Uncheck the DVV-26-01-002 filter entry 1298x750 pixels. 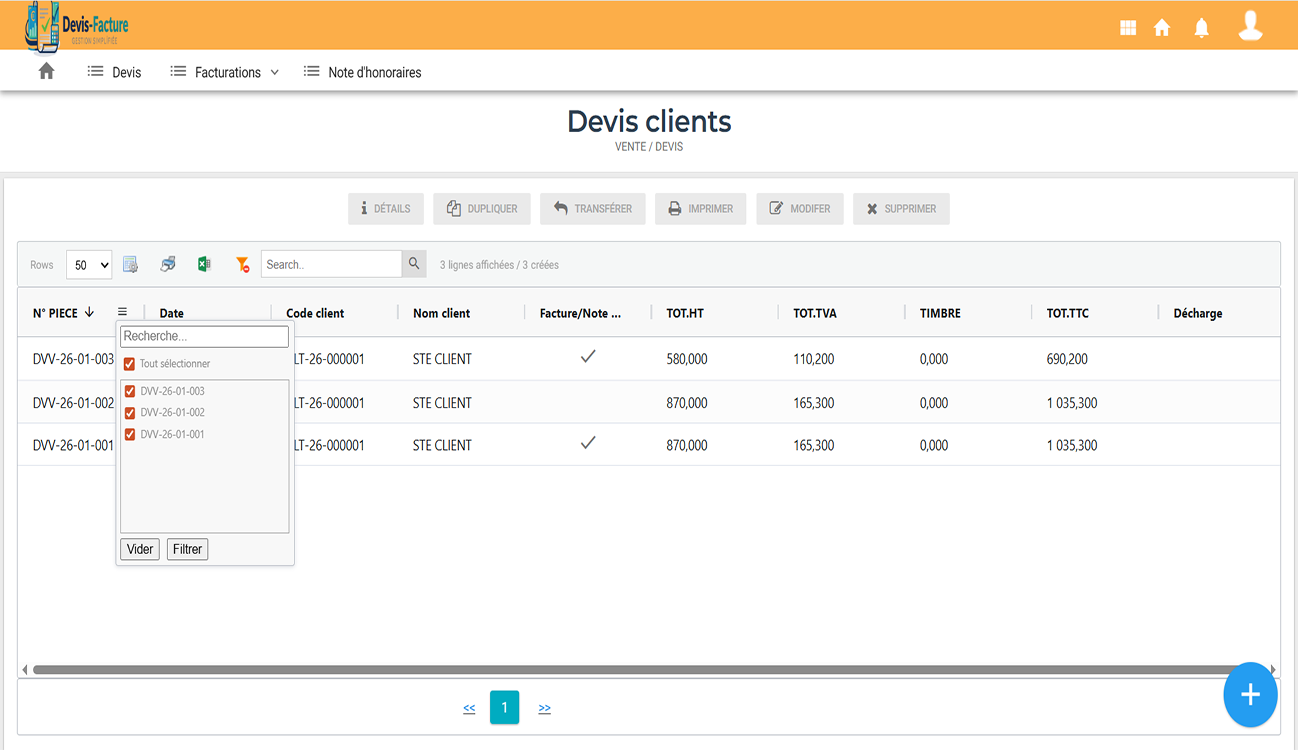(128, 412)
